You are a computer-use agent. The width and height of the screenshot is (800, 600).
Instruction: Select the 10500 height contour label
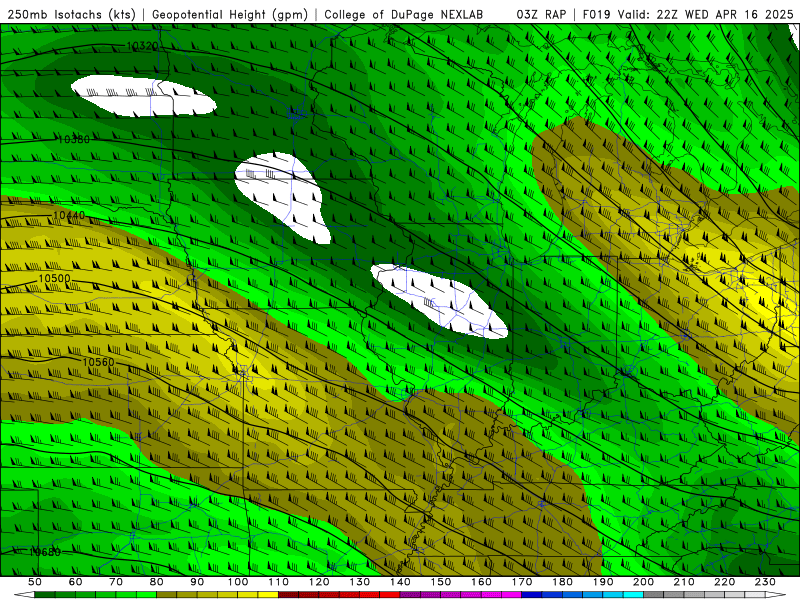point(54,279)
